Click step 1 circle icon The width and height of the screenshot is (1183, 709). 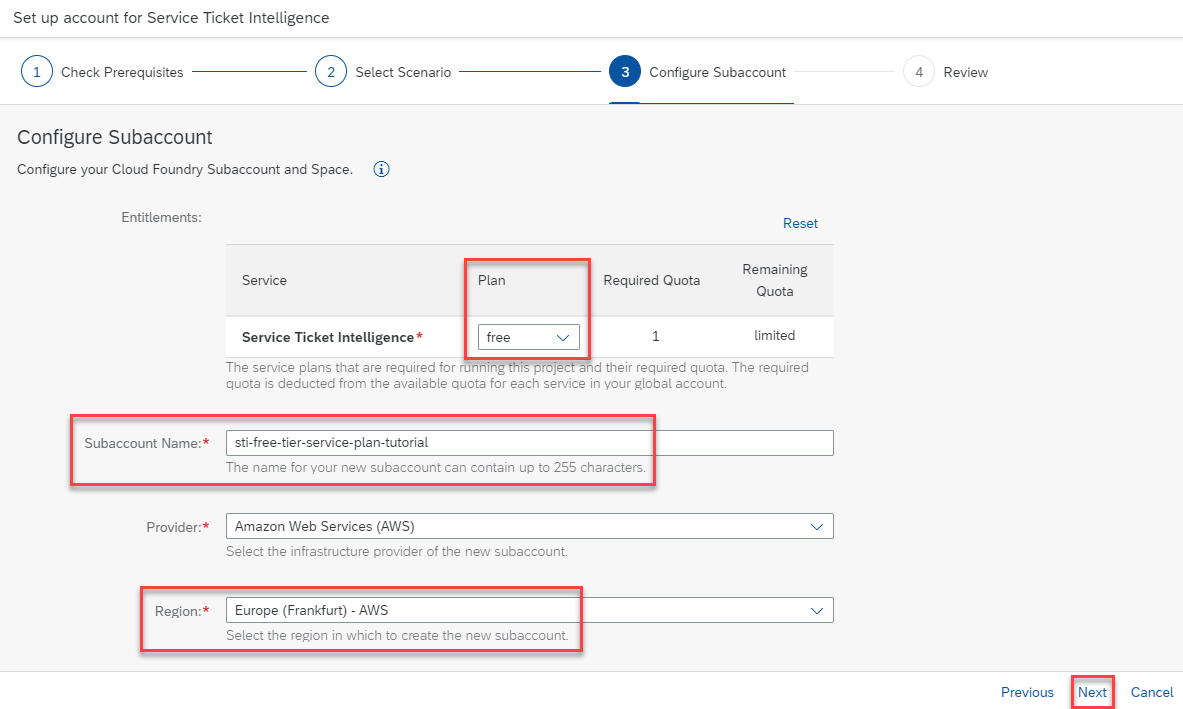[x=36, y=72]
